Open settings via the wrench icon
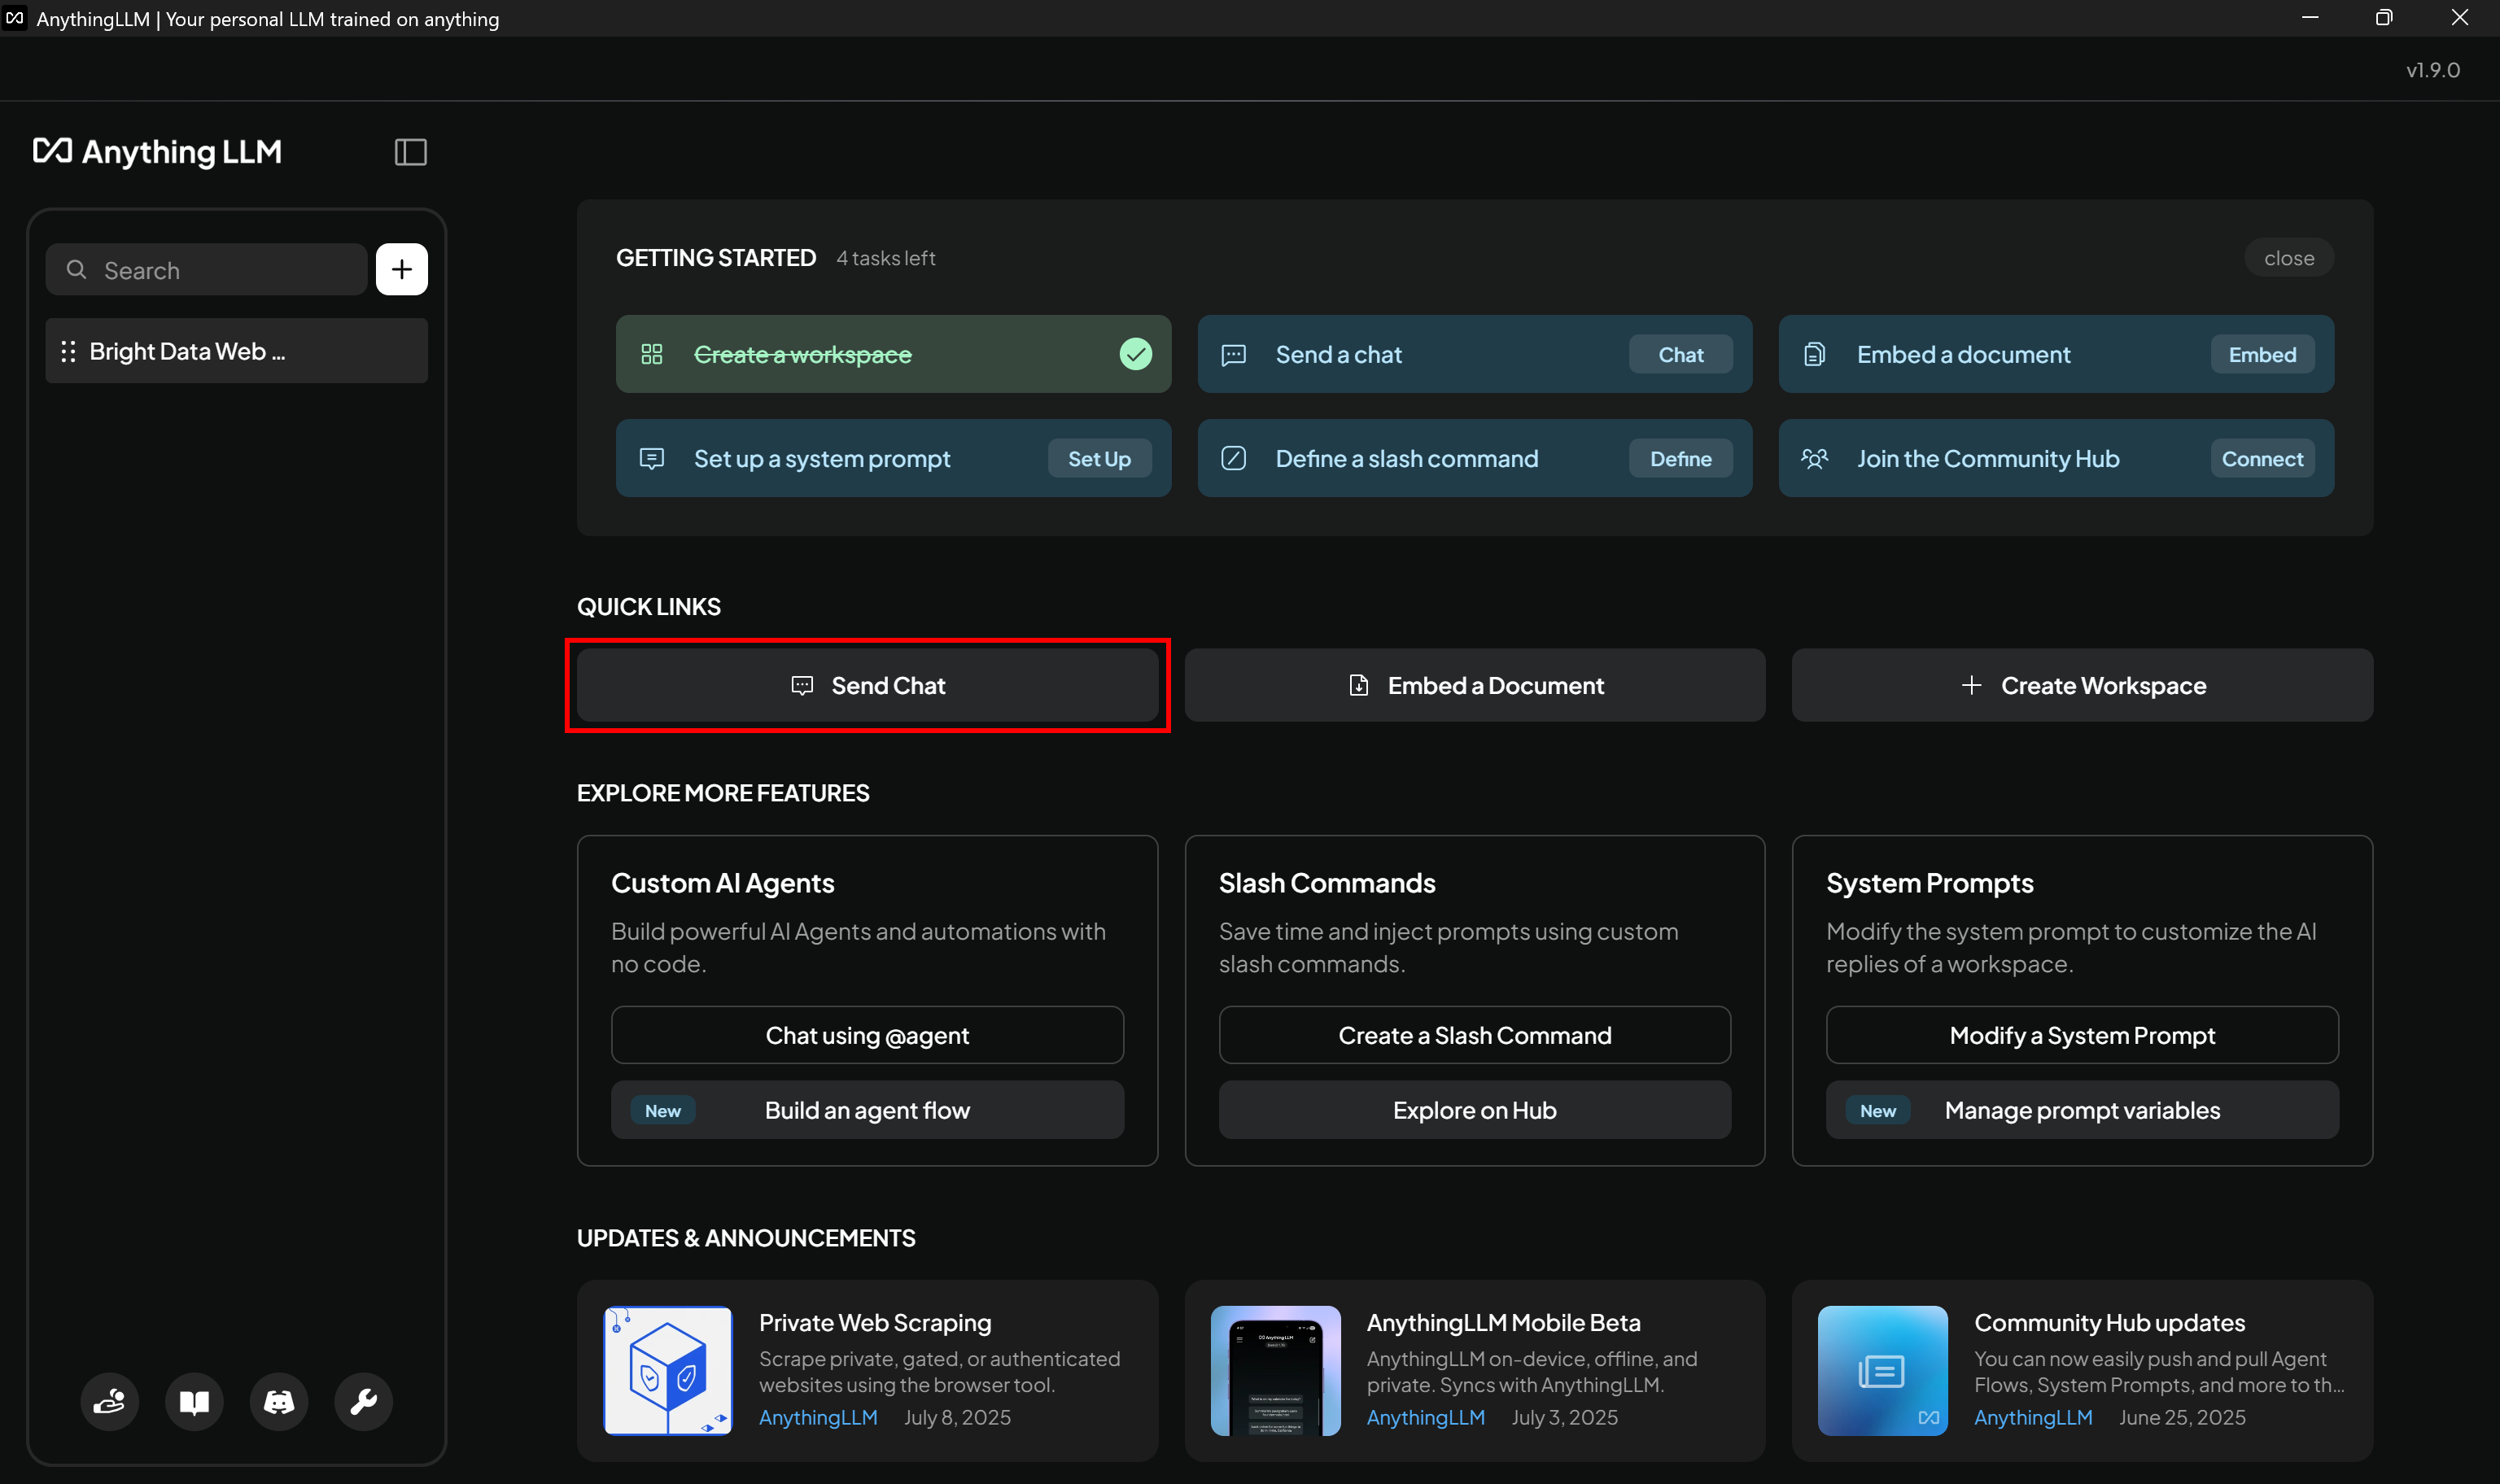 point(363,1401)
